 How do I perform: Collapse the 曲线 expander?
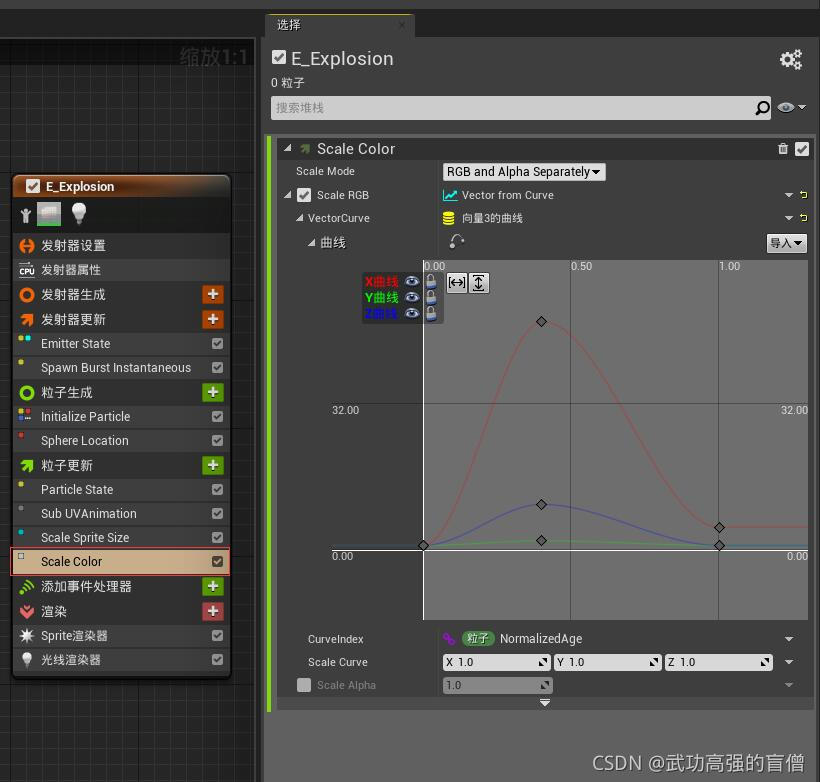(311, 242)
